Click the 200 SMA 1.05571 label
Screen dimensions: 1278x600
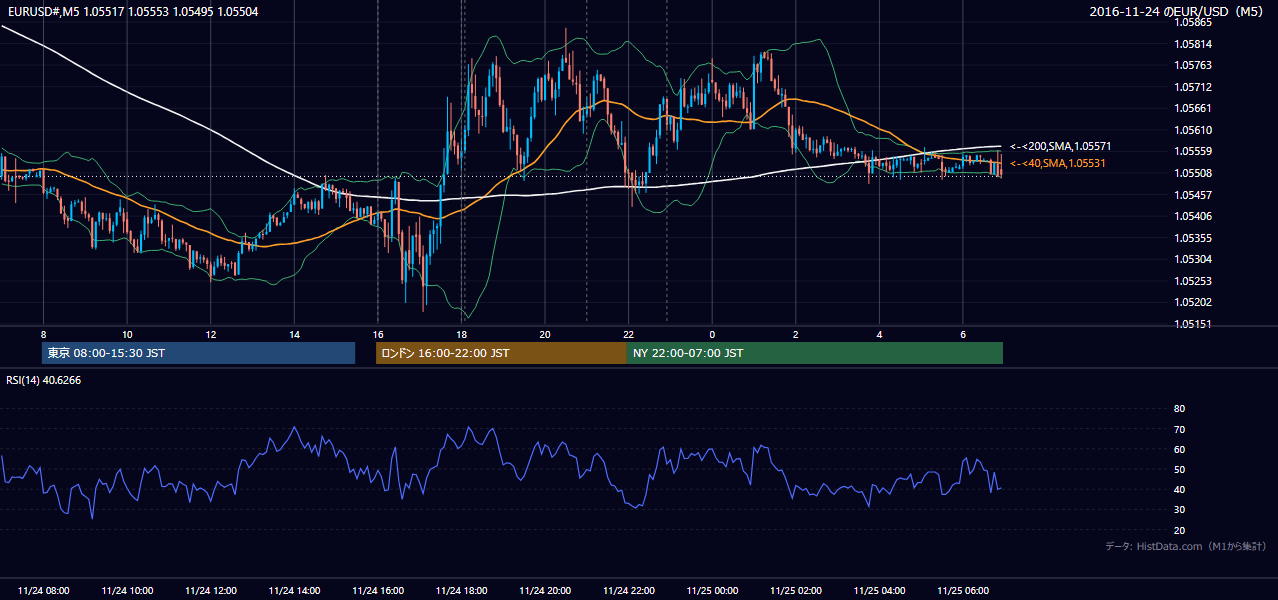[x=1060, y=146]
